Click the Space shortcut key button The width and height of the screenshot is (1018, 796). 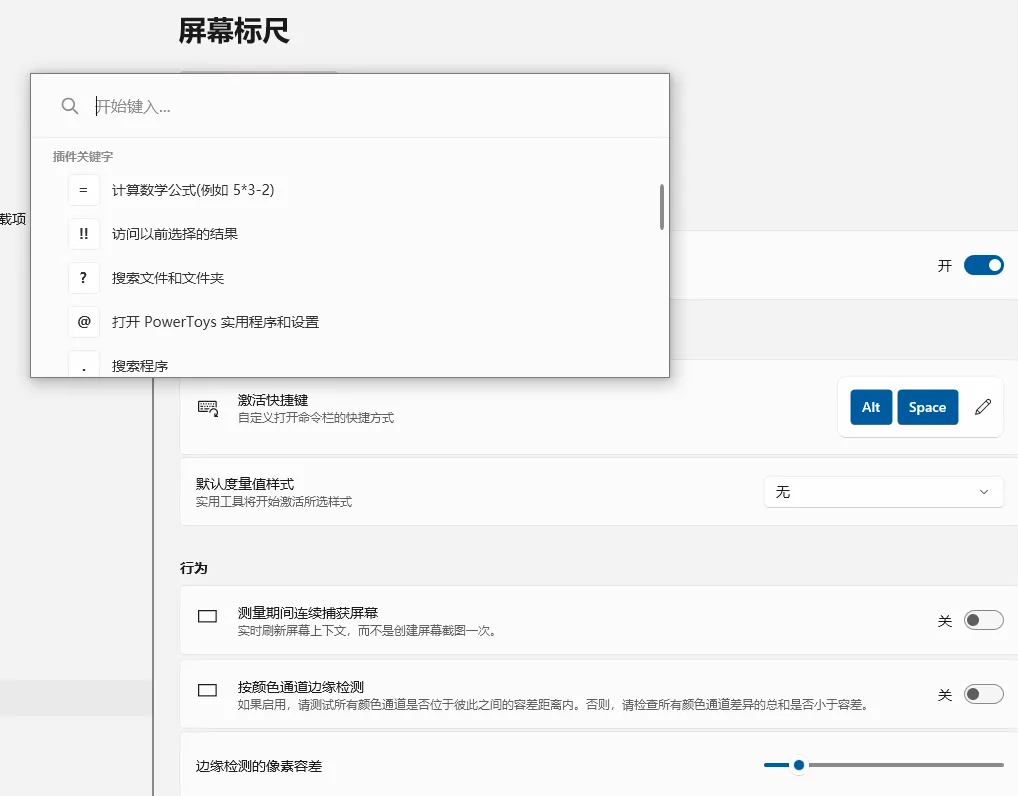927,407
